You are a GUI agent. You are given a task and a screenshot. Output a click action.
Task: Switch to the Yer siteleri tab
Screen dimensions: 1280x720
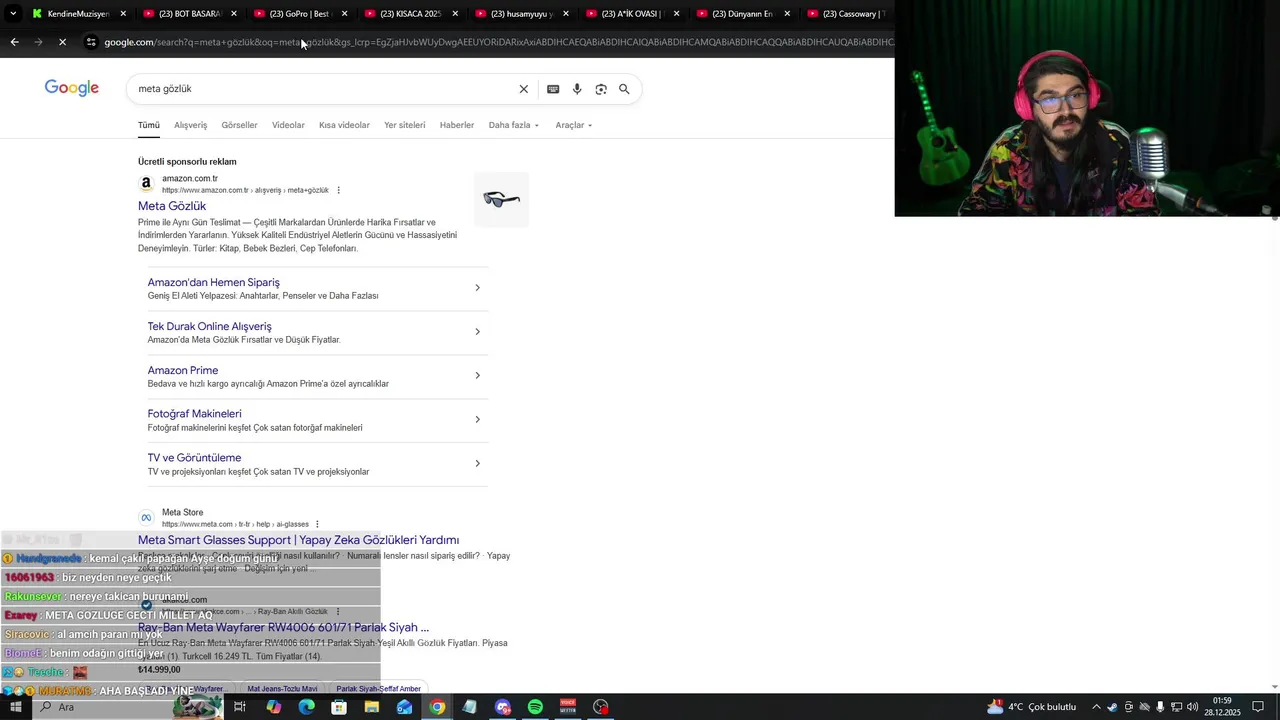(x=404, y=125)
